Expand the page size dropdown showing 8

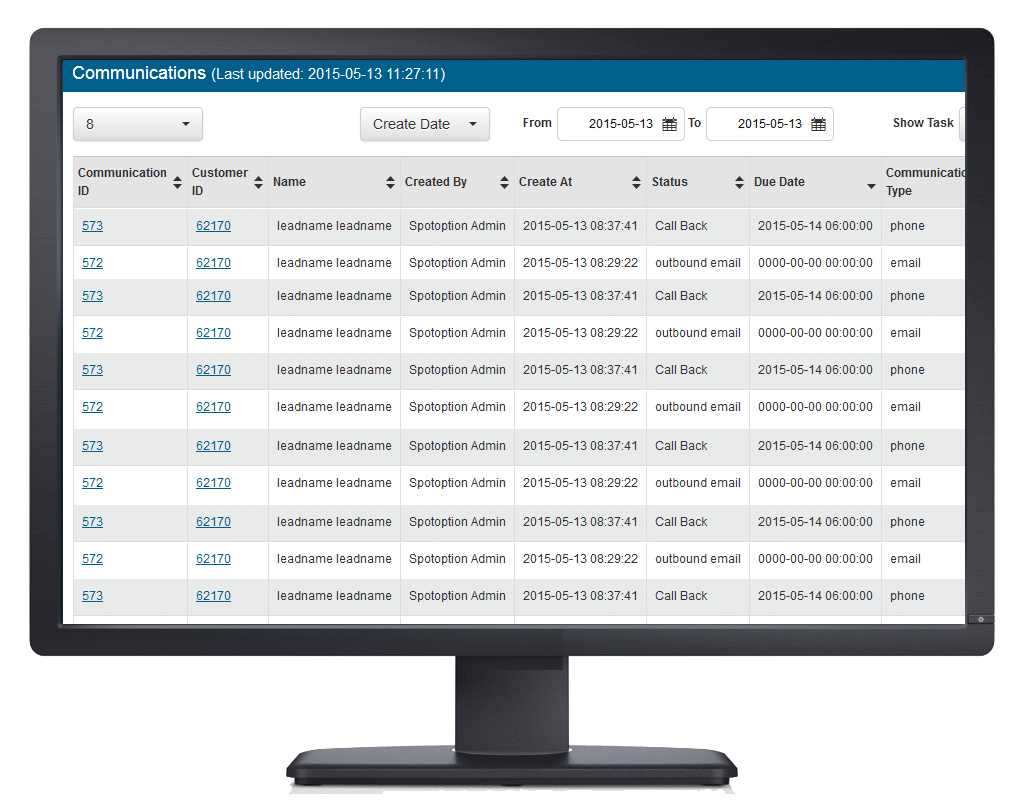[138, 124]
